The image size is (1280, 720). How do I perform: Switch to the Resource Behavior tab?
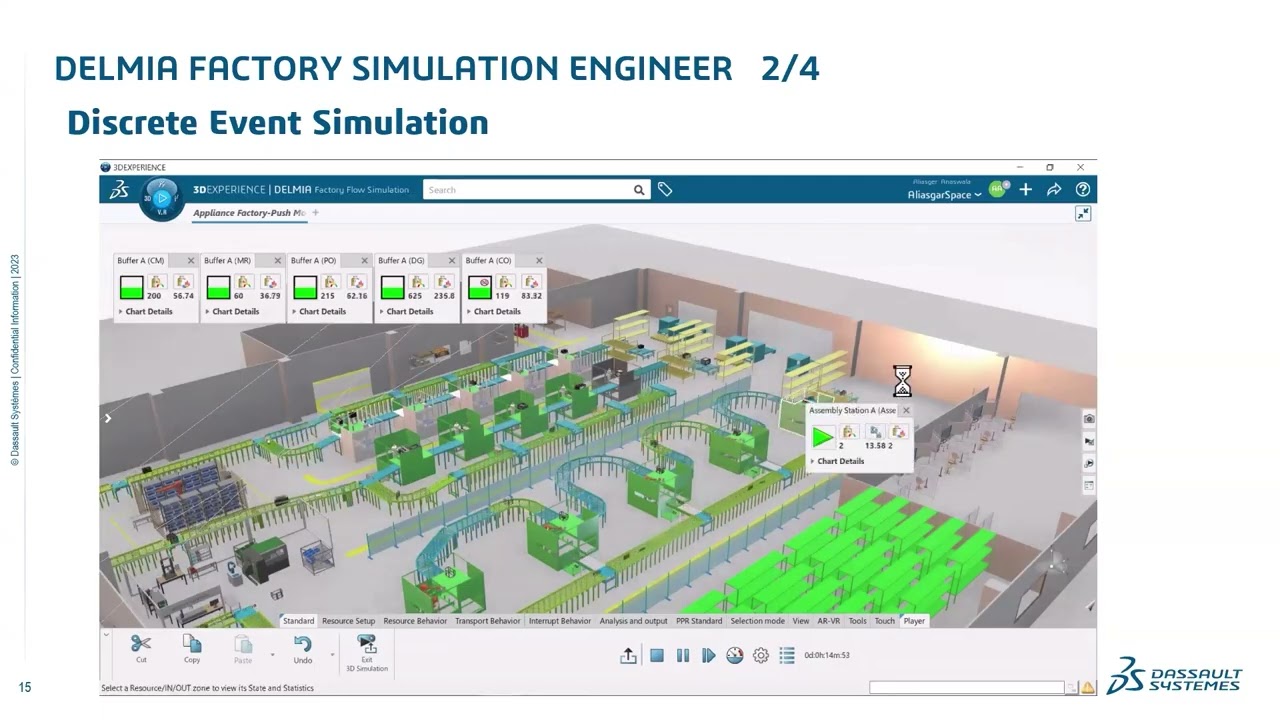point(415,621)
